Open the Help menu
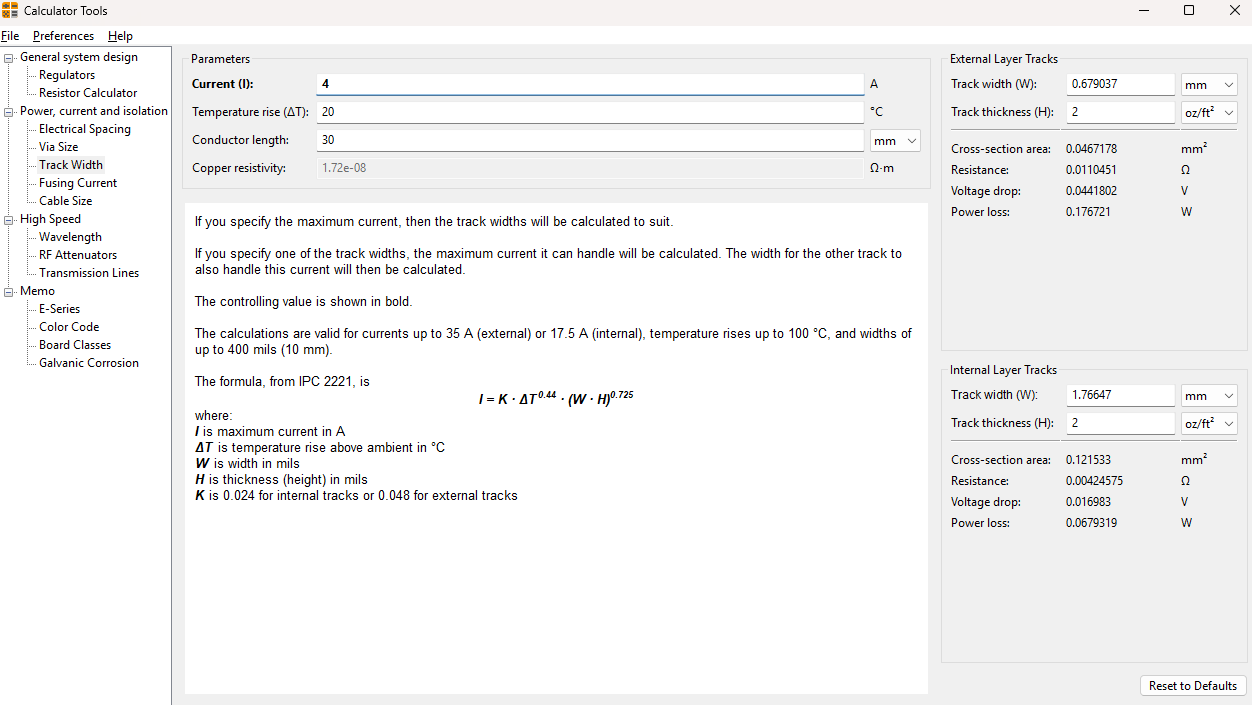1252x705 pixels. (x=120, y=36)
